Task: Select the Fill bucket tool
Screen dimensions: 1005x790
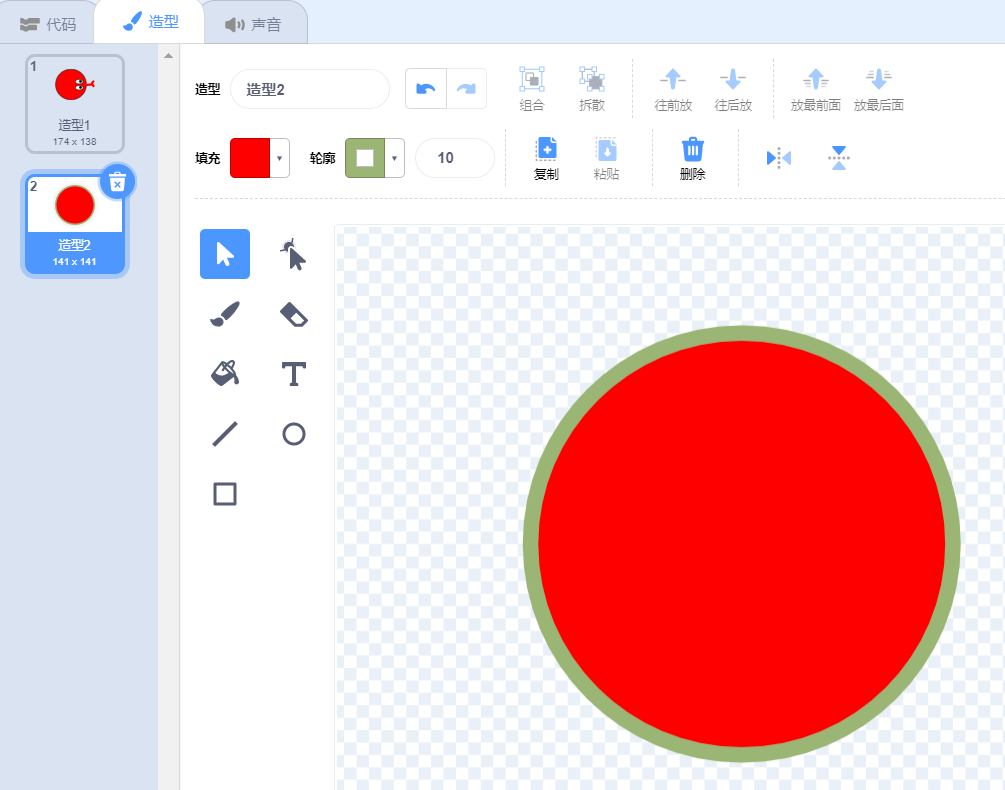Action: (225, 374)
